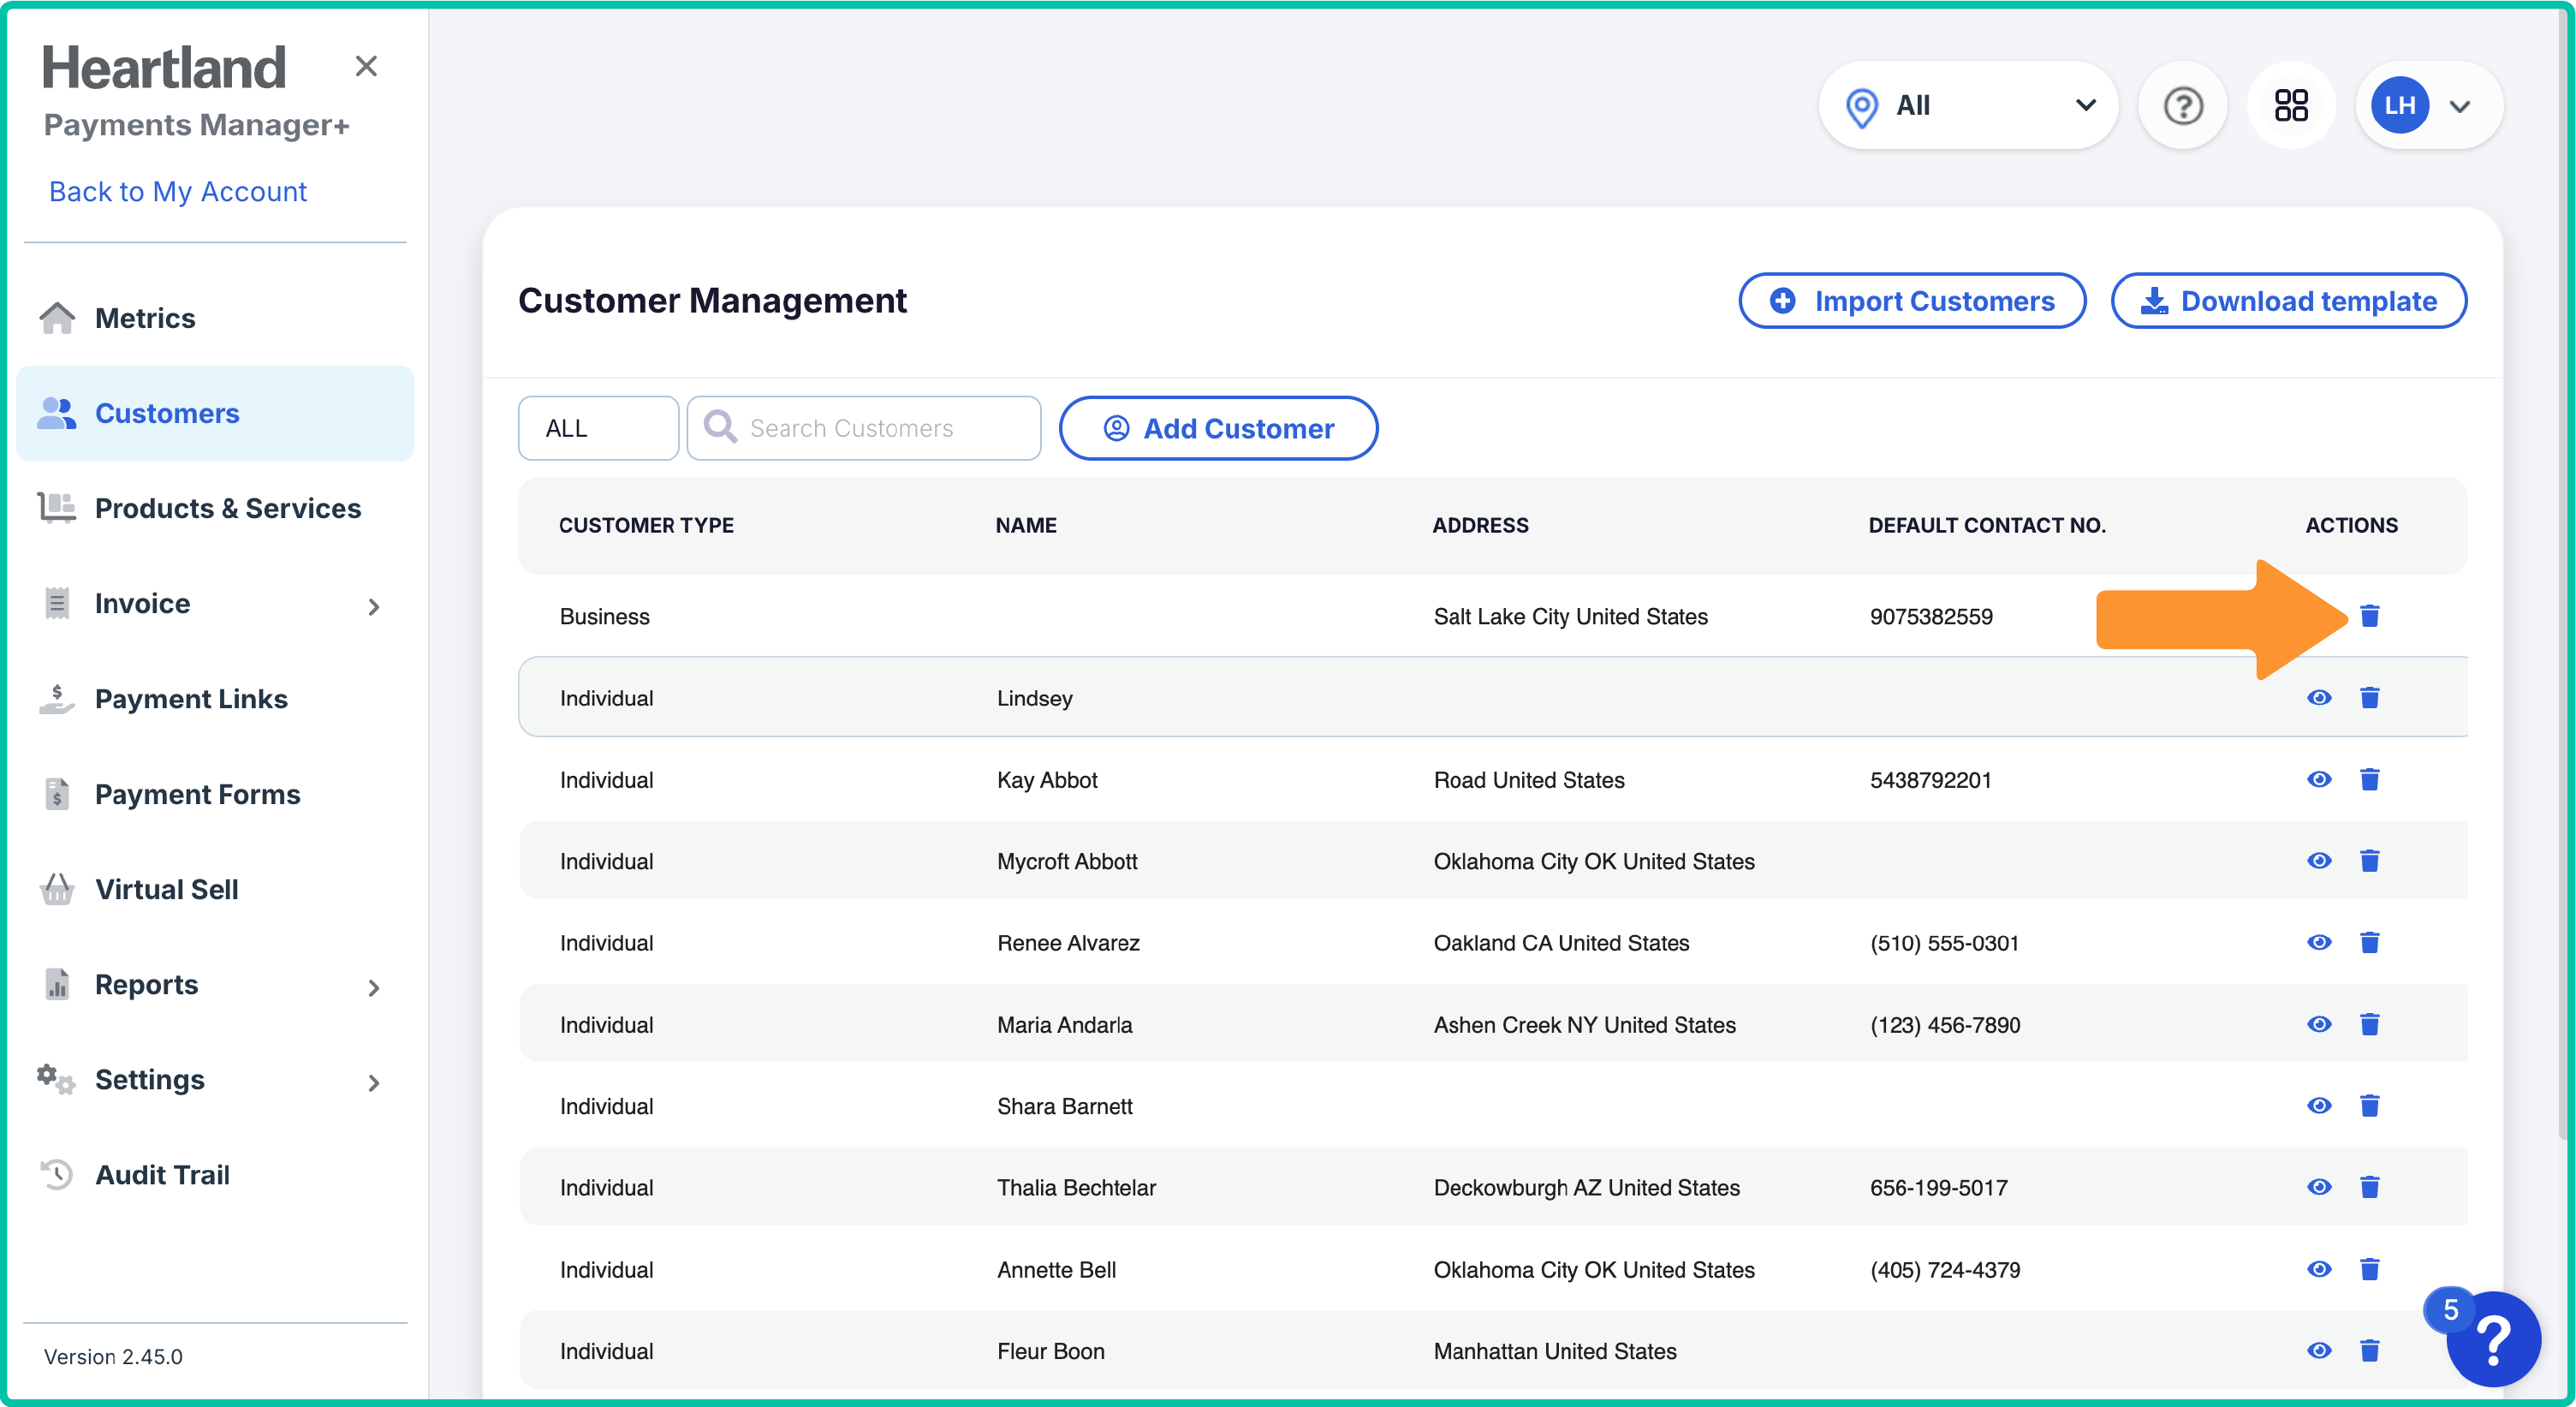View Shara Barnett details eye icon
Image resolution: width=2576 pixels, height=1407 pixels.
point(2319,1105)
